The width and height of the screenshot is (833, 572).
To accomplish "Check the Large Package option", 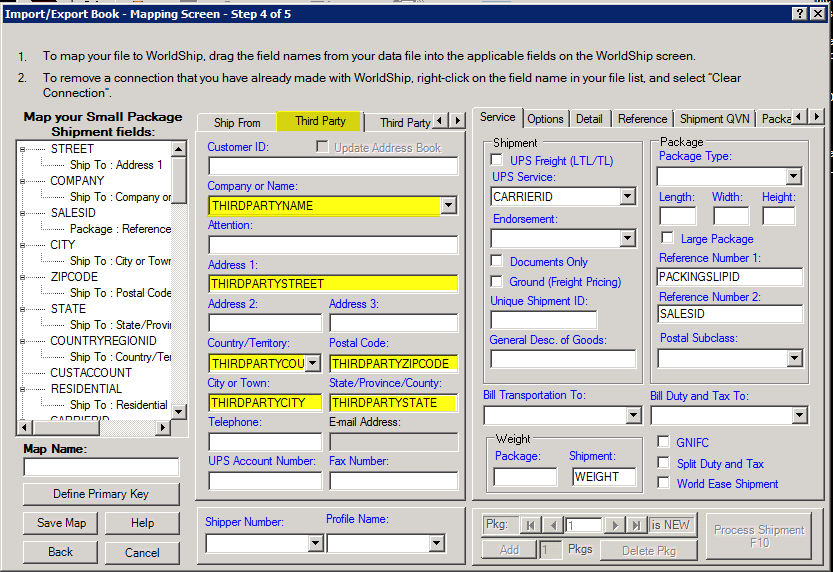I will (x=667, y=239).
